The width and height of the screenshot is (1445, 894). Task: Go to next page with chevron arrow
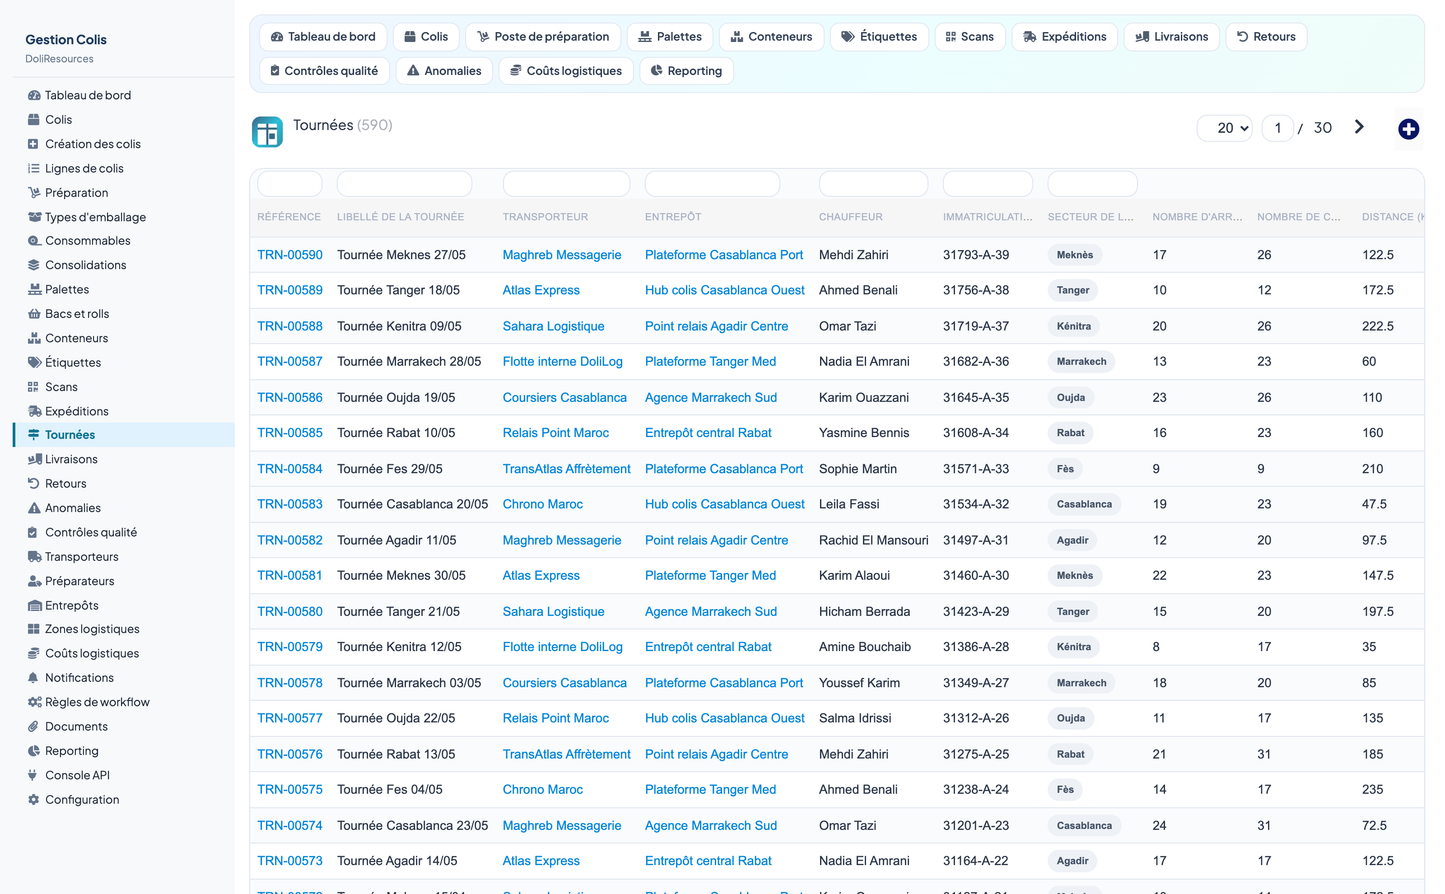pyautogui.click(x=1359, y=127)
